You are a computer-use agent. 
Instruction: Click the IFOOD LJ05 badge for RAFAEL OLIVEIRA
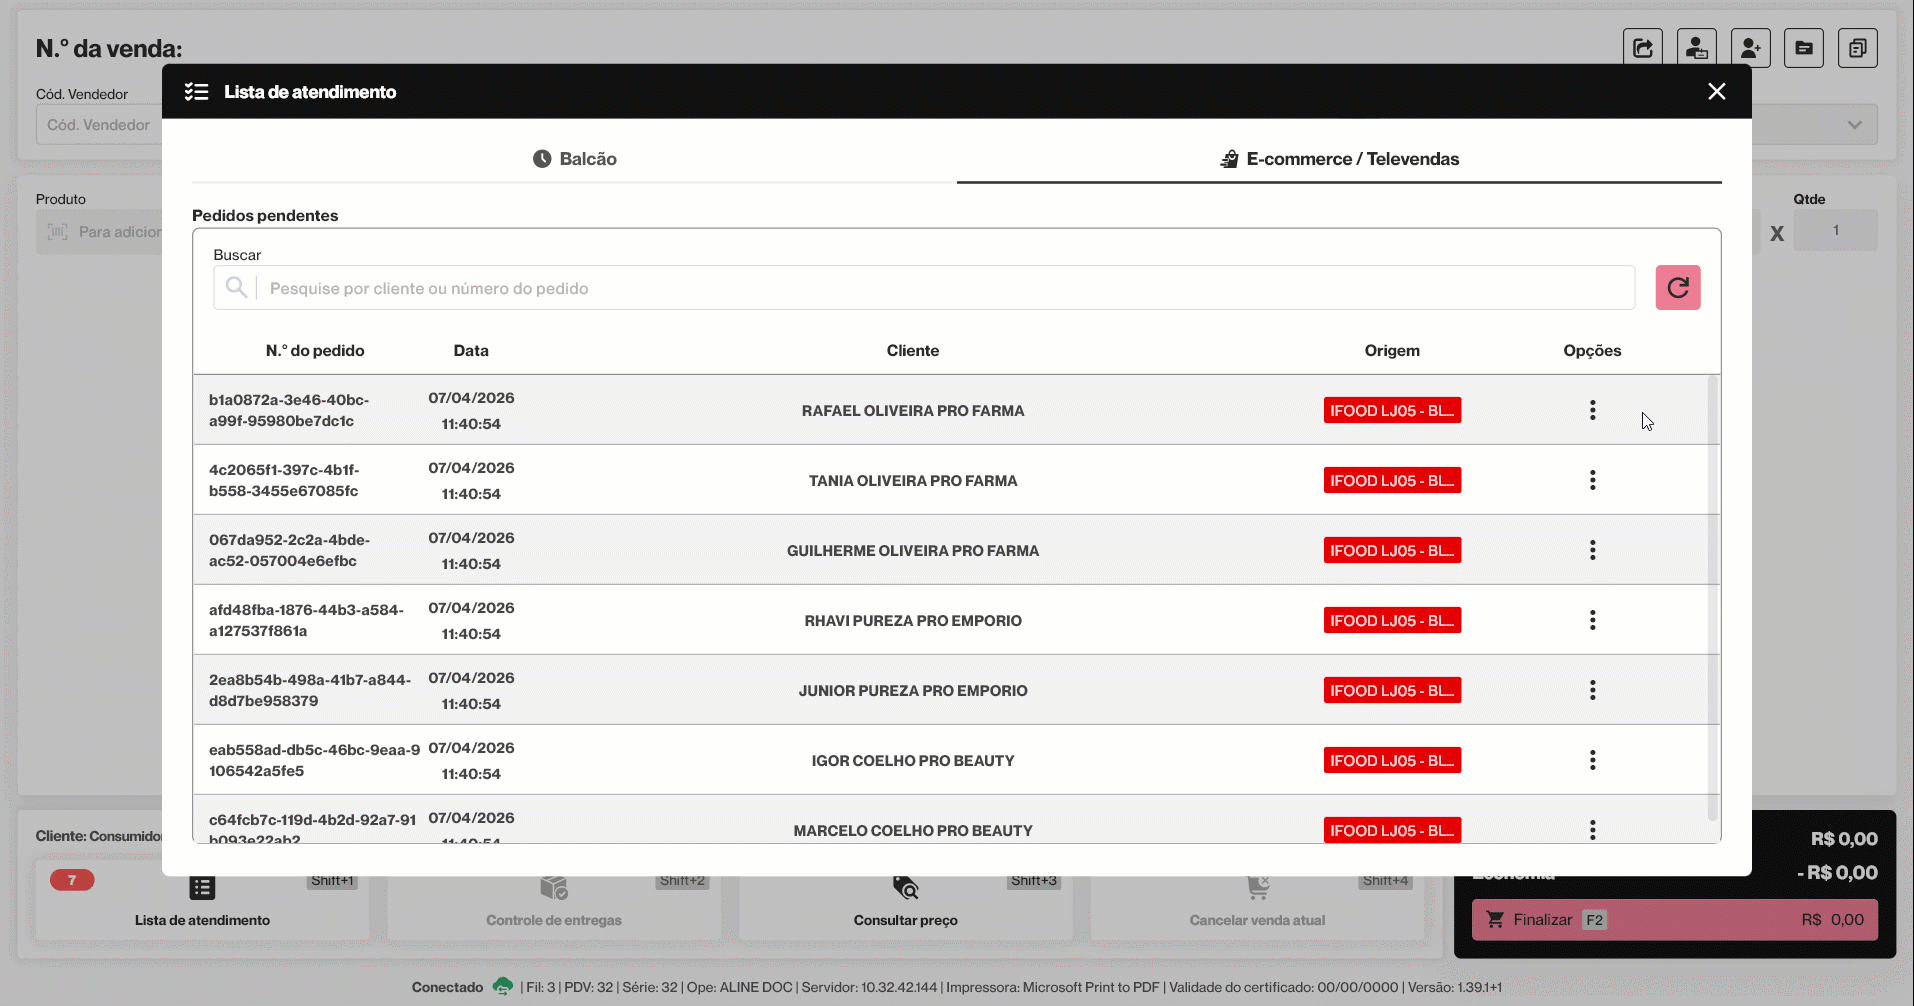coord(1392,410)
